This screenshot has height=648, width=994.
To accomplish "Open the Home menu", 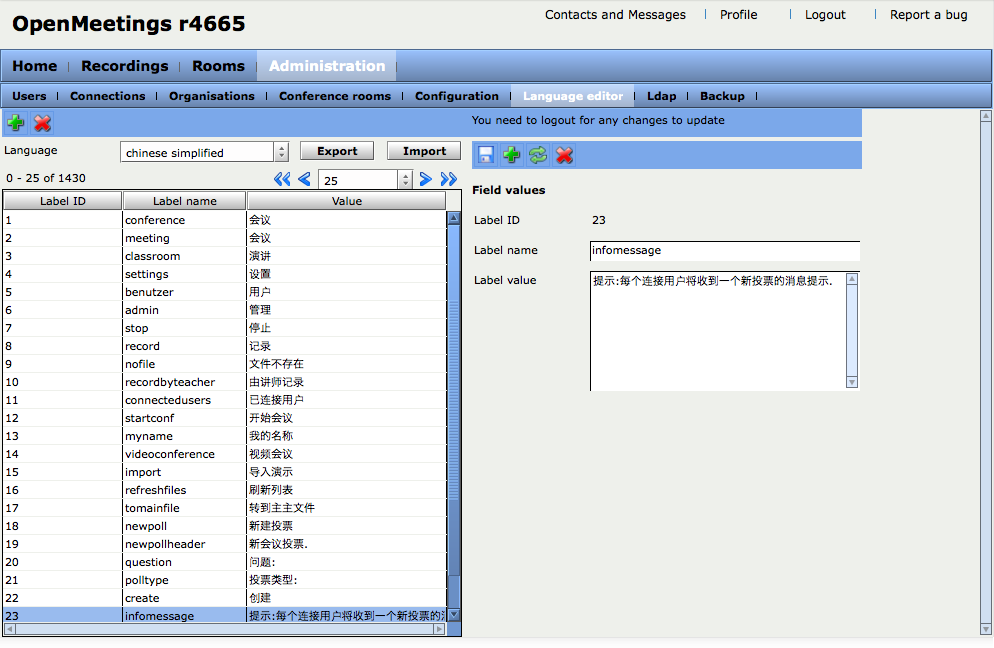I will [x=35, y=66].
